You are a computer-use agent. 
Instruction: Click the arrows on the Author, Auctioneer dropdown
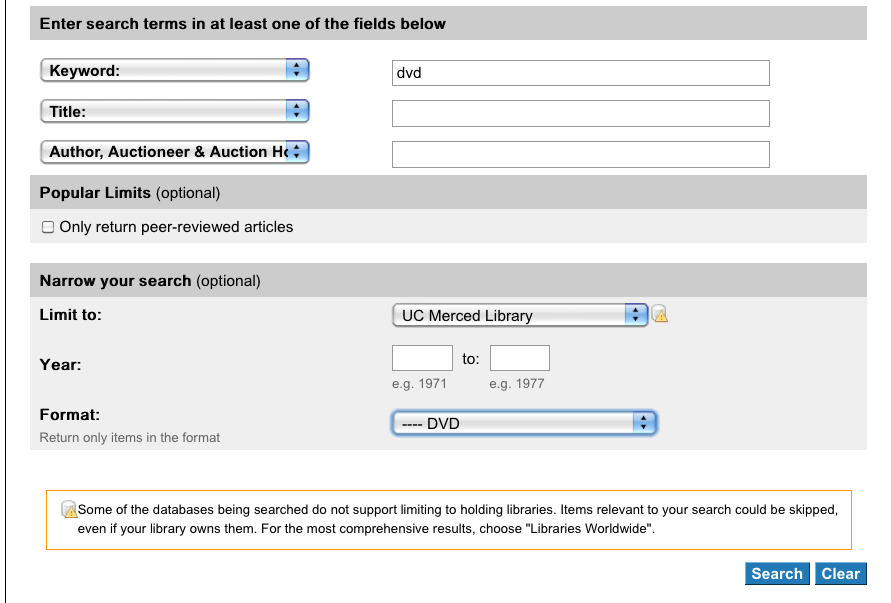tap(297, 152)
